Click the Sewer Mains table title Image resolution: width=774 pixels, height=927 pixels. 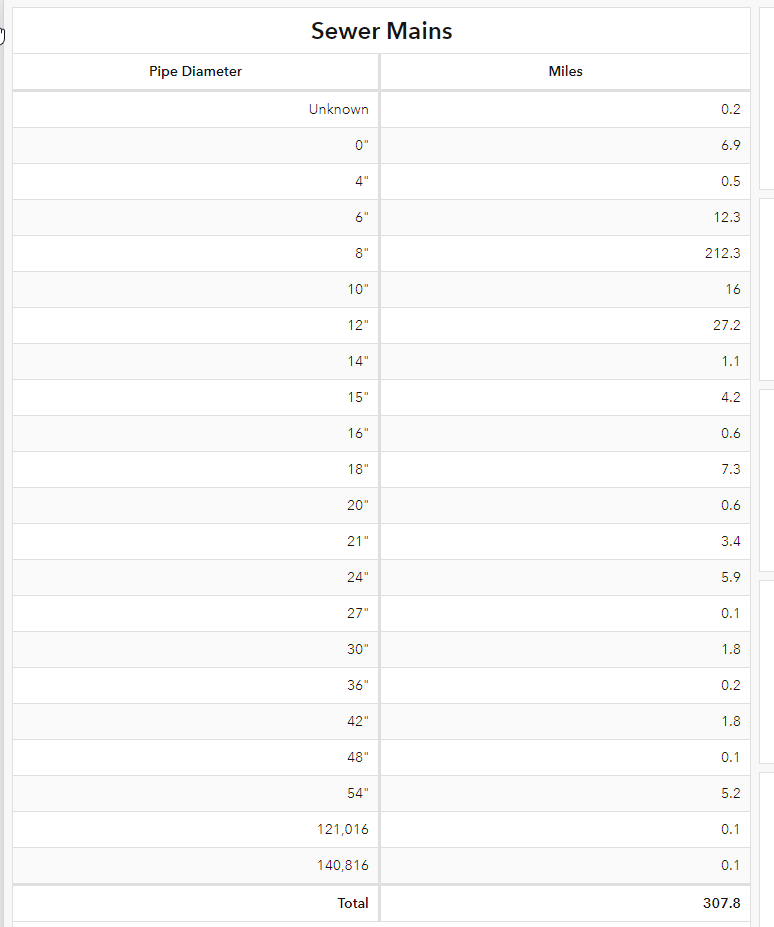coord(381,31)
